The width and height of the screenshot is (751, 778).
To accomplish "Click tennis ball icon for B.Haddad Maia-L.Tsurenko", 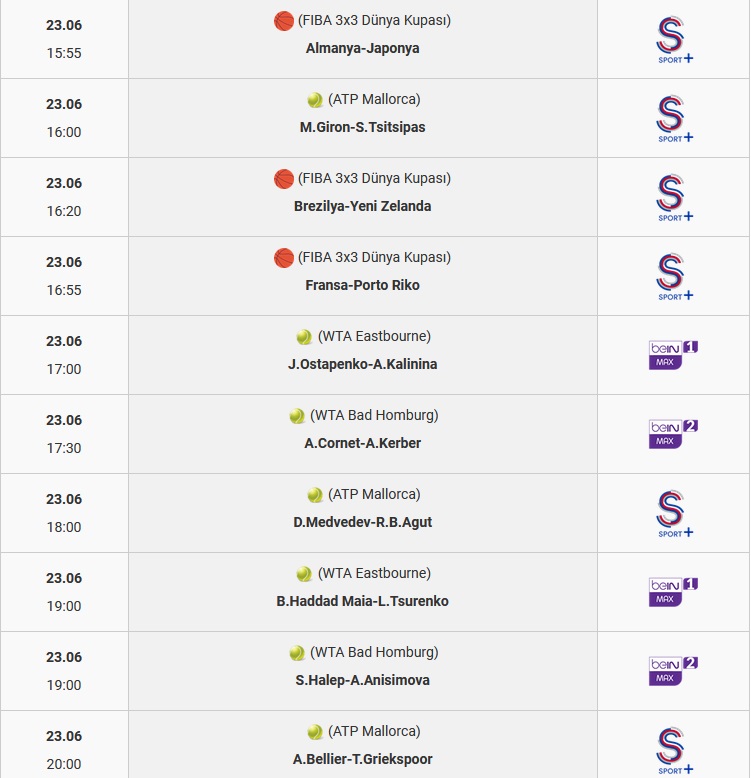I will click(x=304, y=574).
